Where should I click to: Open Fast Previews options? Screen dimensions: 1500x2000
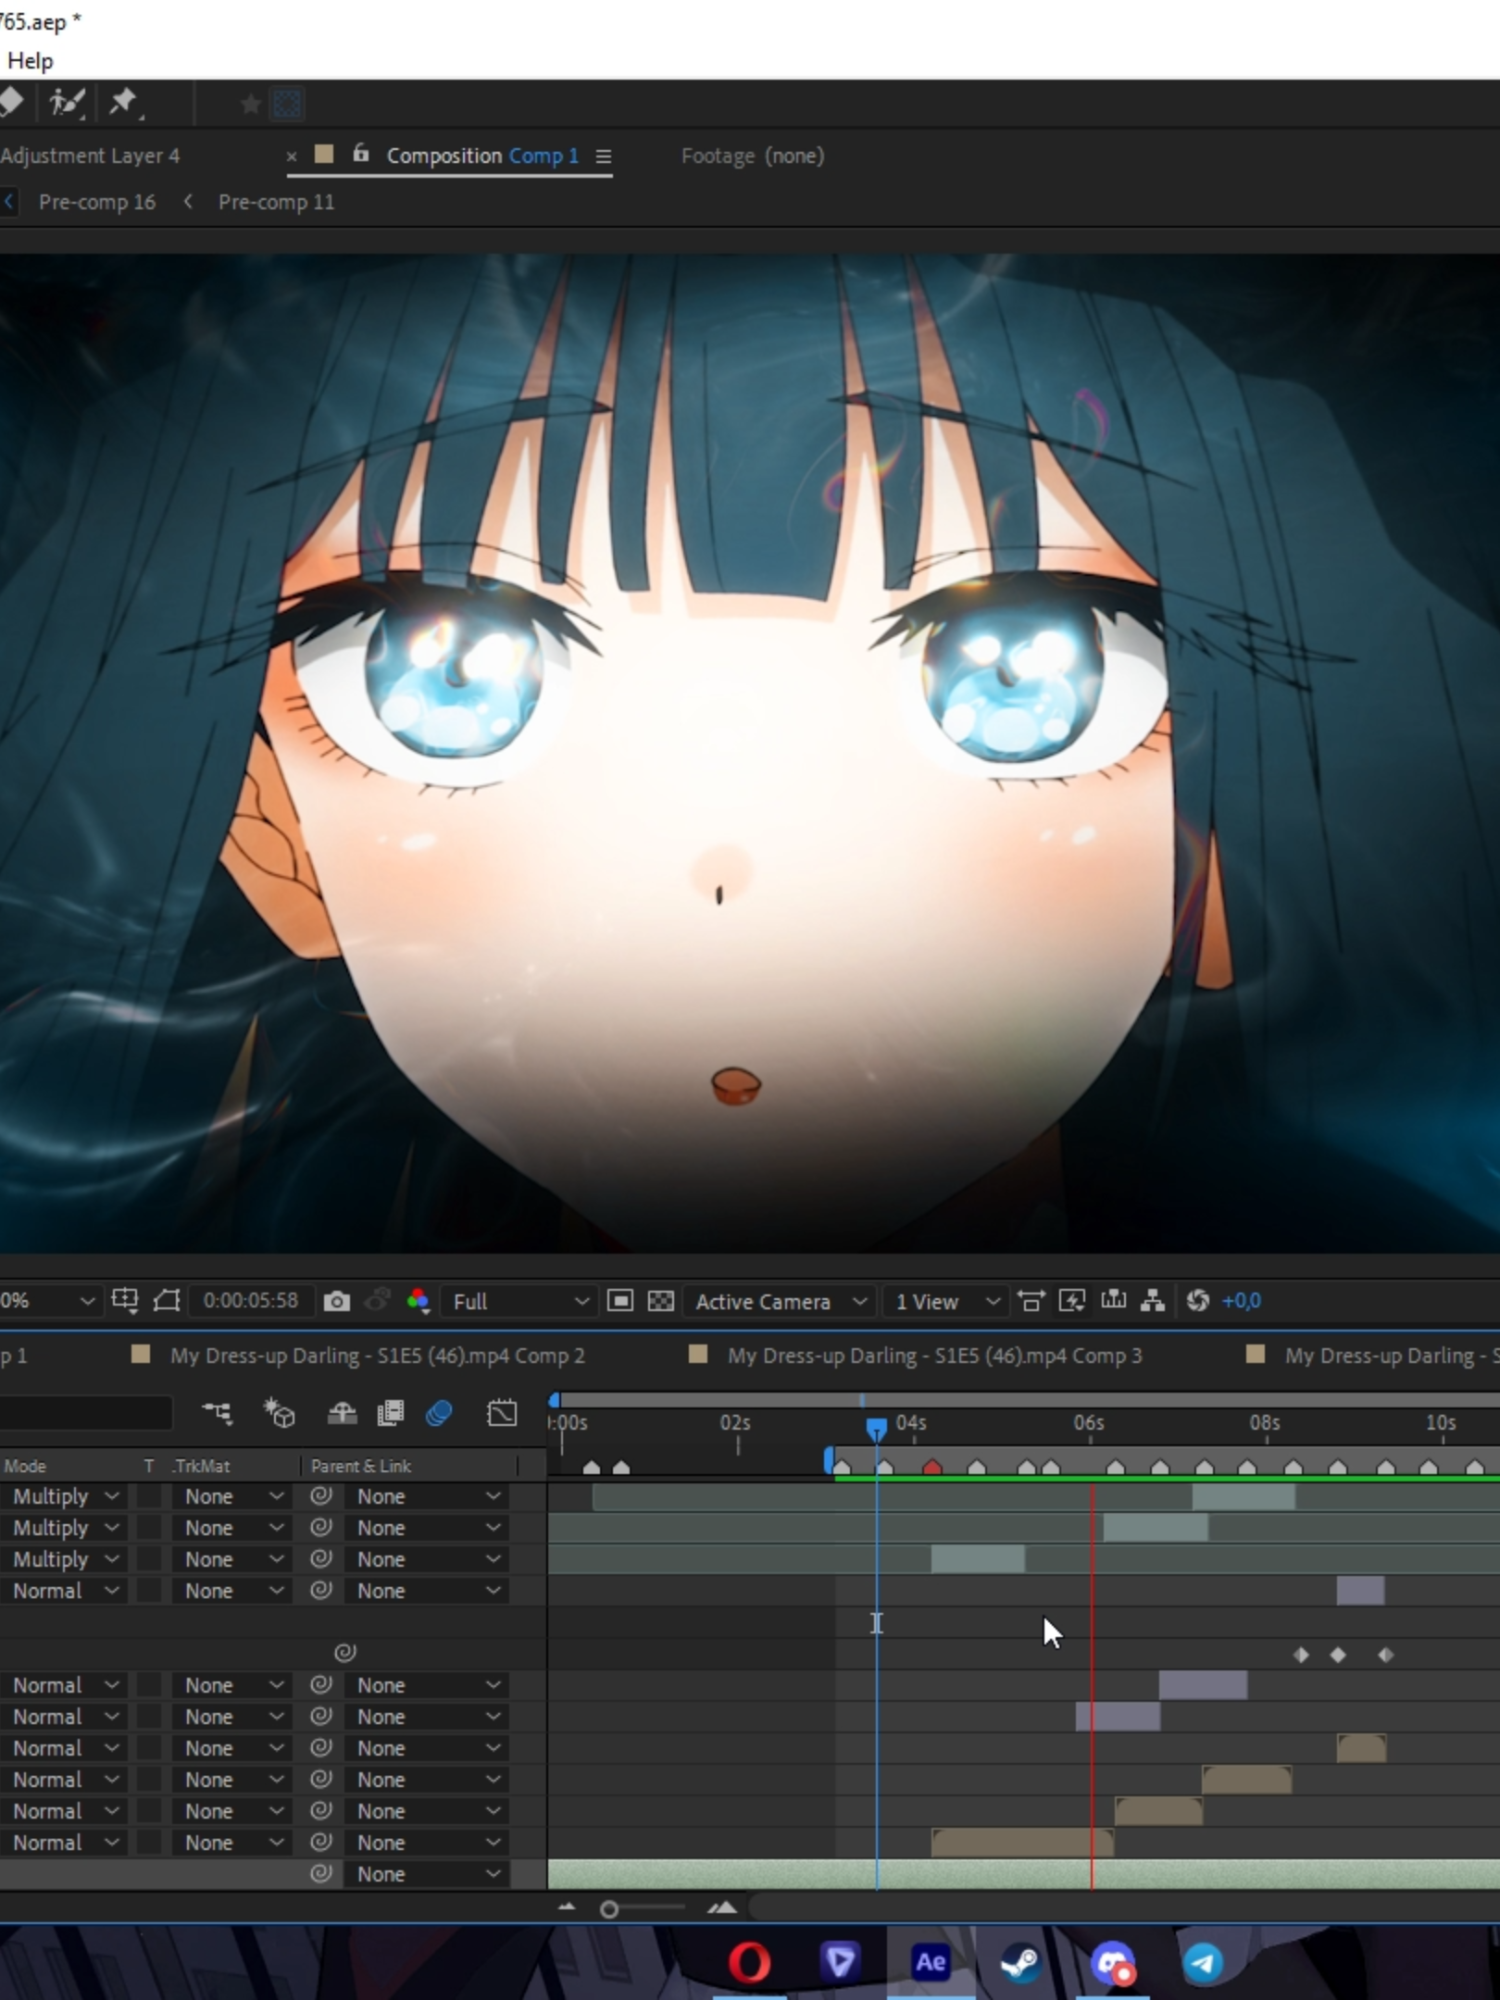click(1072, 1301)
